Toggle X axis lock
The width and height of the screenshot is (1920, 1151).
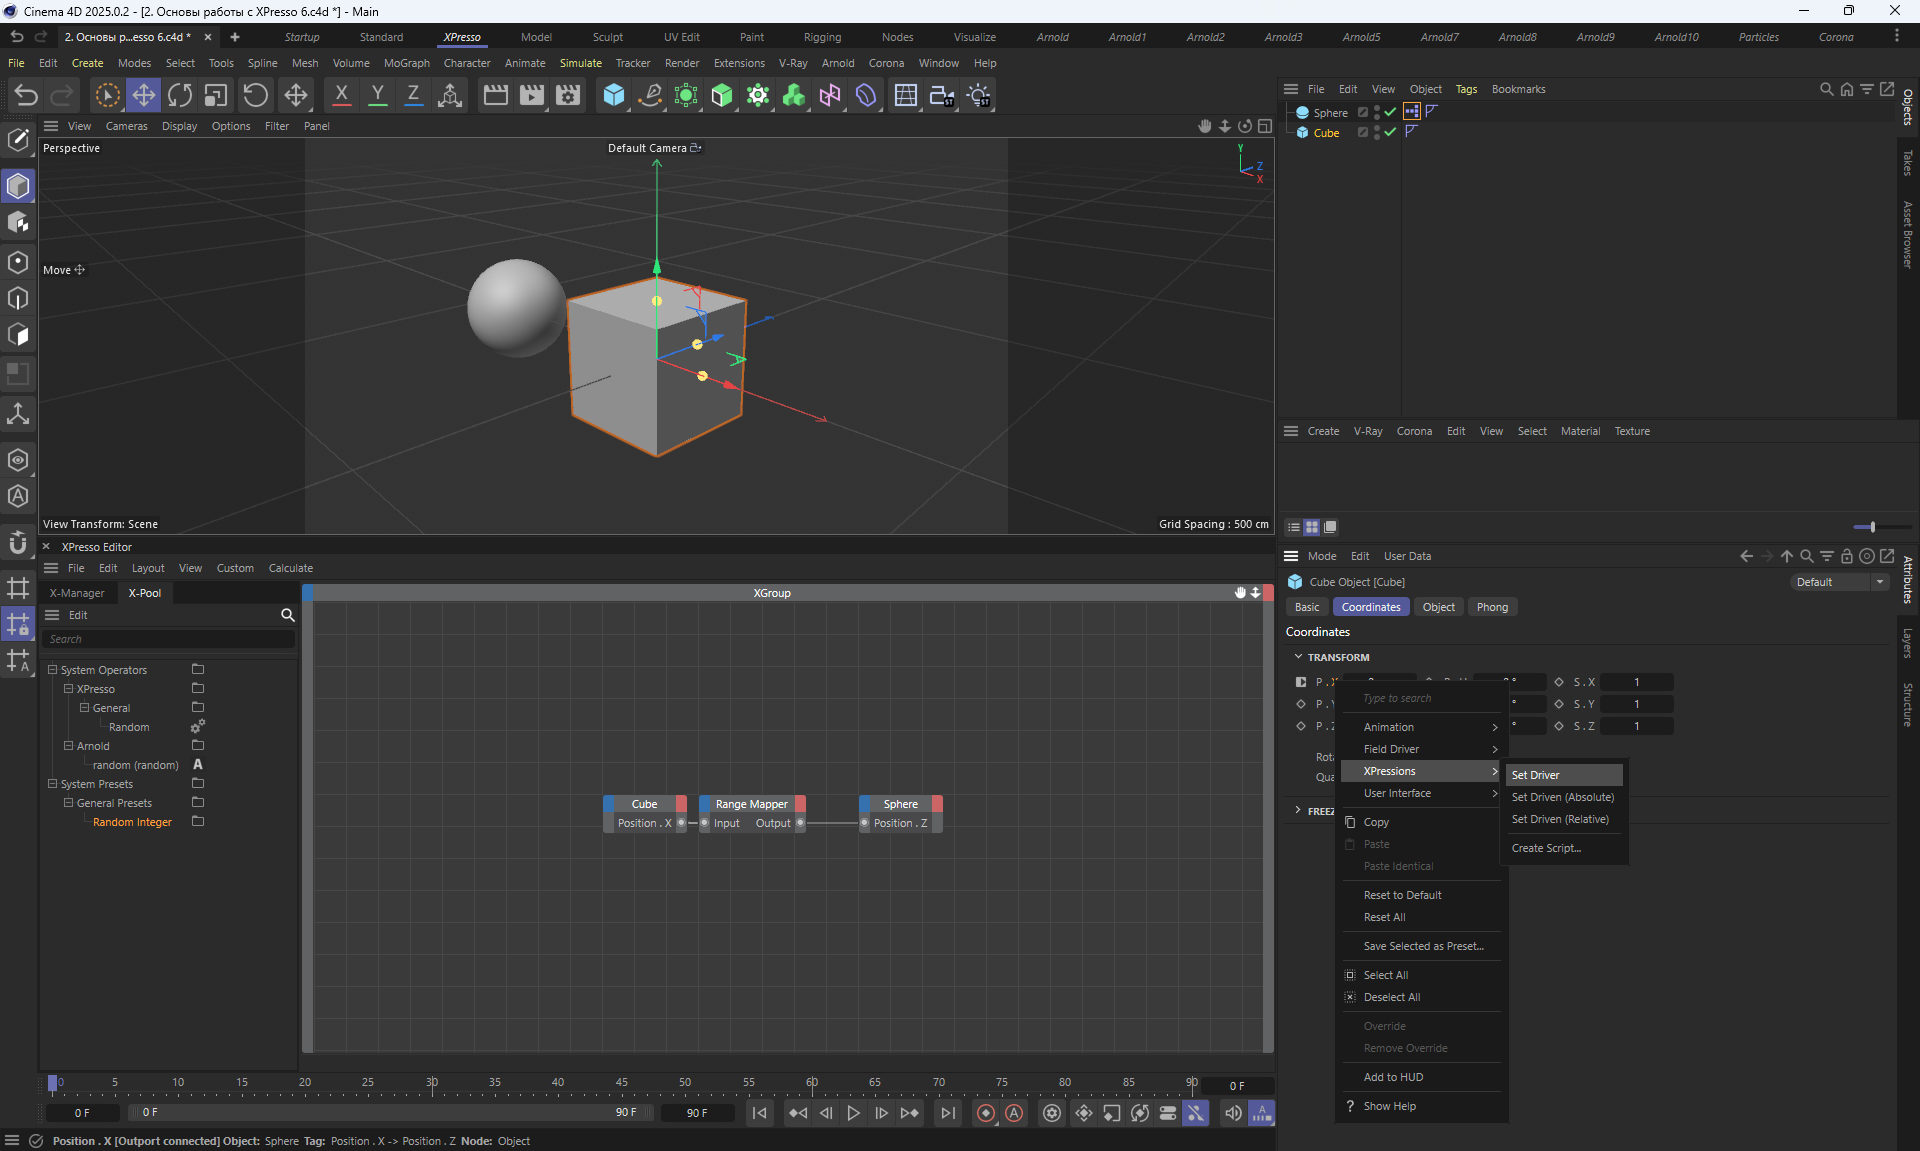click(341, 95)
